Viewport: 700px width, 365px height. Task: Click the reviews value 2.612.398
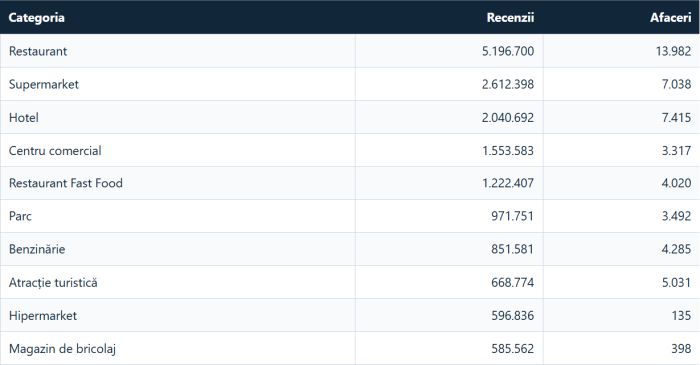[508, 84]
